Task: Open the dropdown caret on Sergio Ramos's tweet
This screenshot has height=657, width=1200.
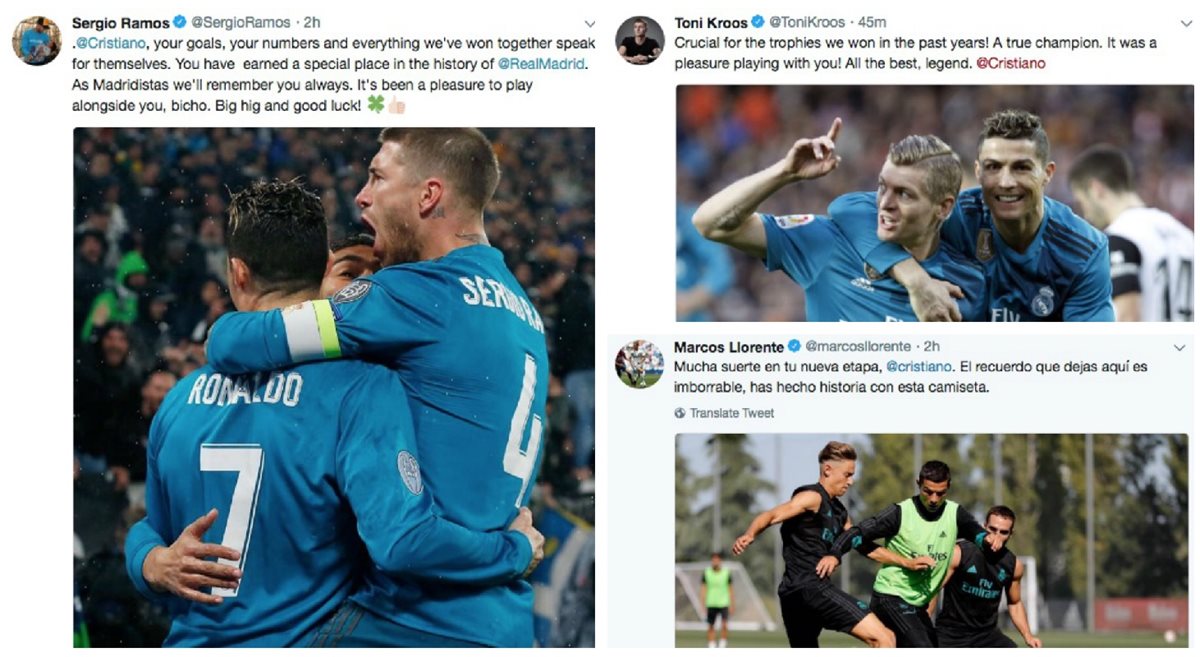Action: (x=590, y=23)
